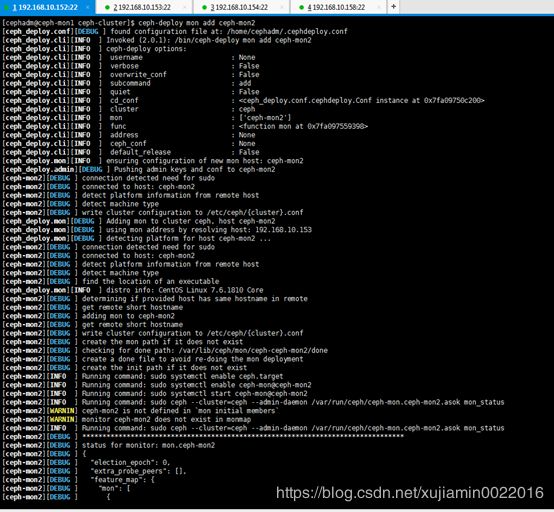
Task: Click the '"feature_map": {' line
Action: tap(78, 480)
